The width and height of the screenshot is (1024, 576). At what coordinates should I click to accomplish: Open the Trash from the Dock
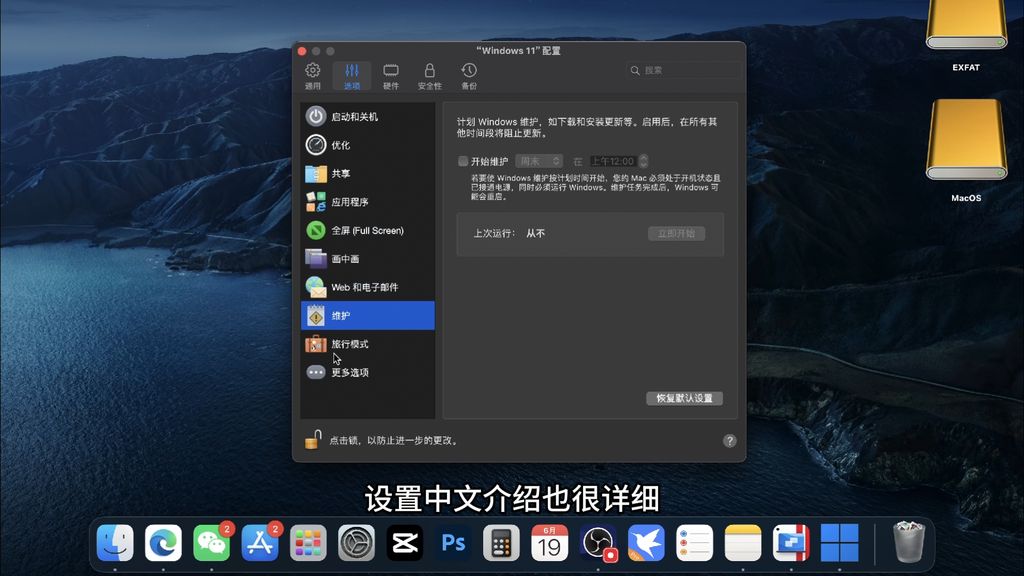pos(909,541)
